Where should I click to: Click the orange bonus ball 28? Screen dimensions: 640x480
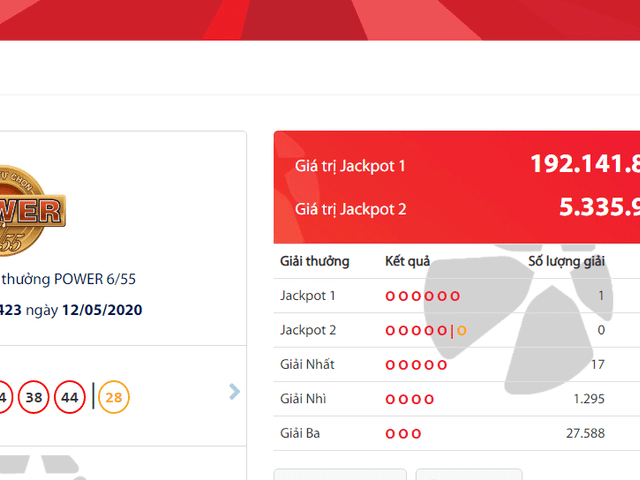pos(114,397)
